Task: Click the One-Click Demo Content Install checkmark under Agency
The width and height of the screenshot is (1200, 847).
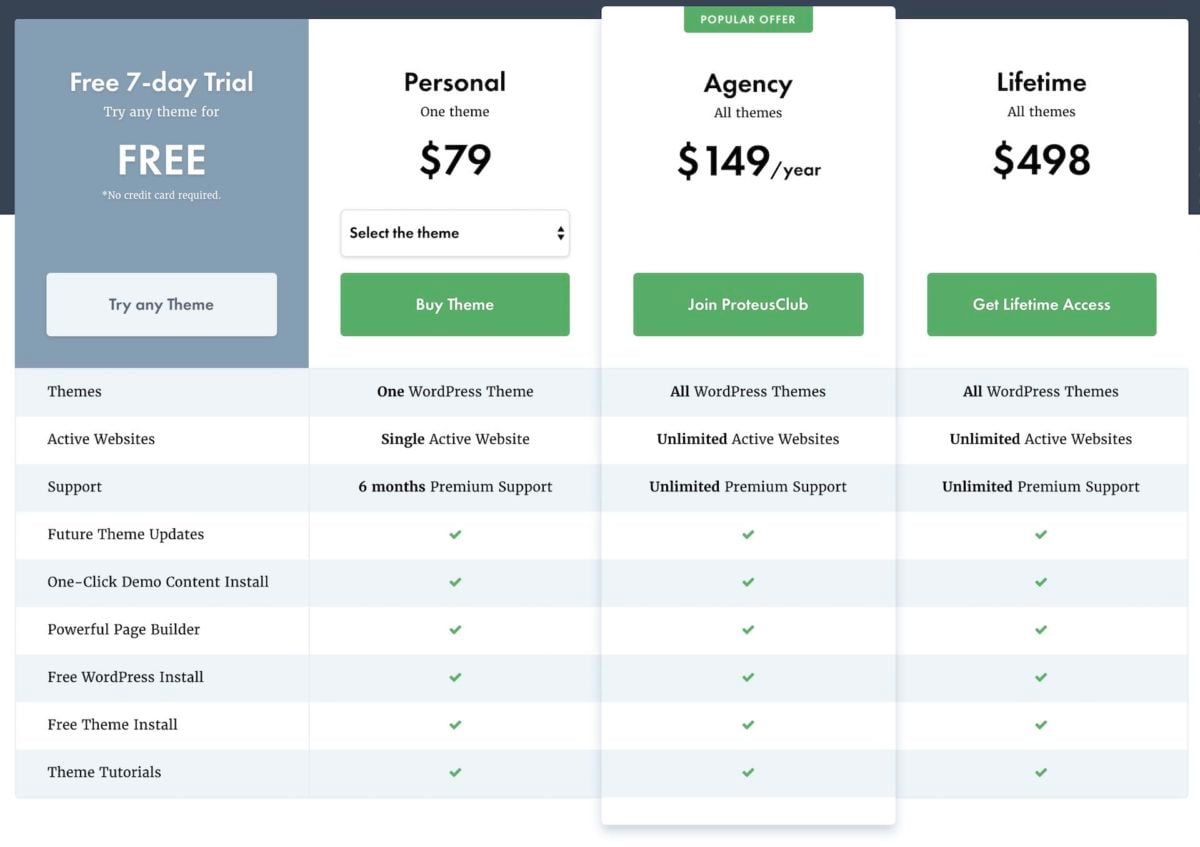Action: pyautogui.click(x=748, y=582)
